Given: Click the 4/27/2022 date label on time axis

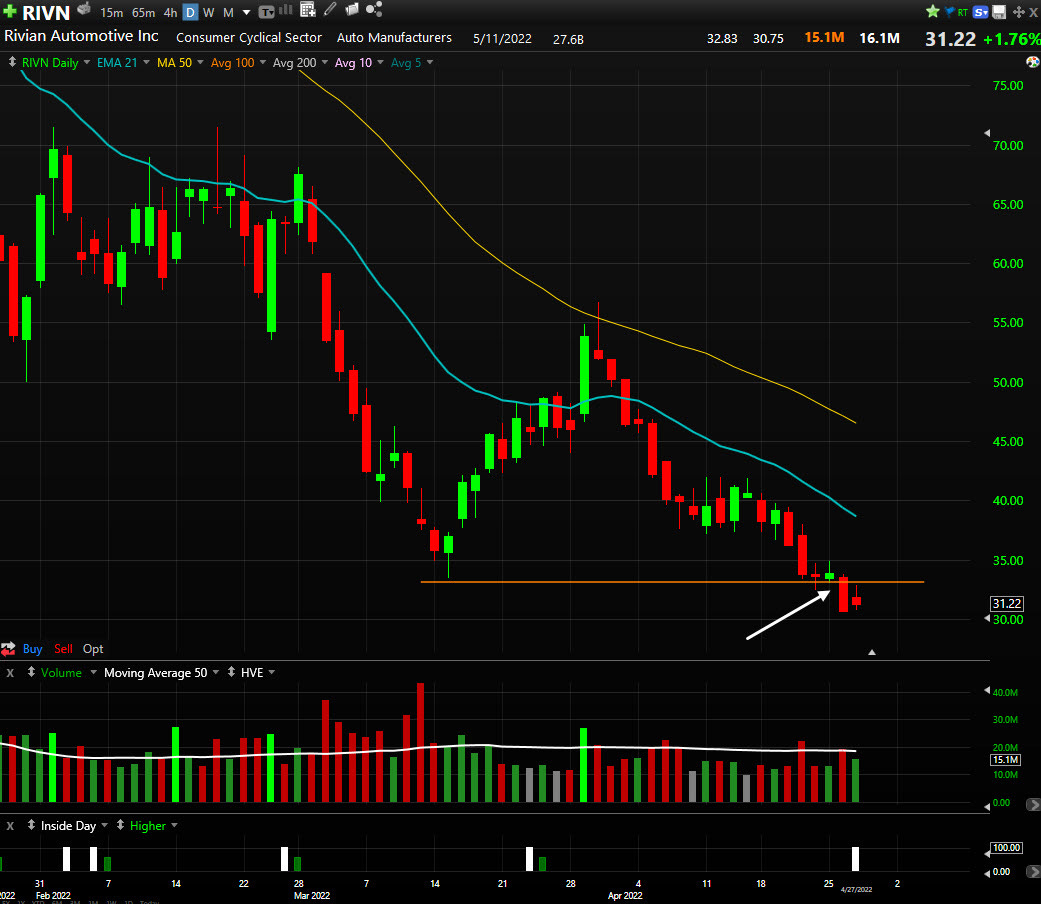Looking at the screenshot, I should pyautogui.click(x=856, y=889).
